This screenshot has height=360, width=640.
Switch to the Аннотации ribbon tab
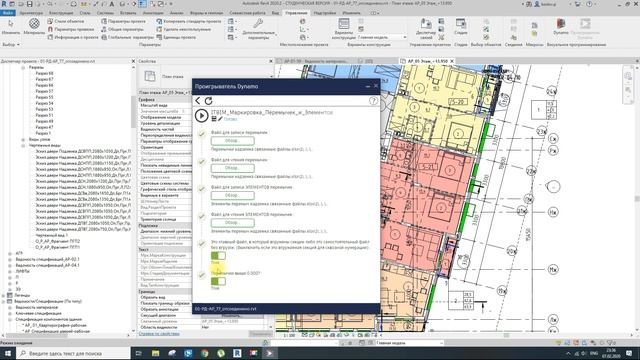tap(153, 13)
